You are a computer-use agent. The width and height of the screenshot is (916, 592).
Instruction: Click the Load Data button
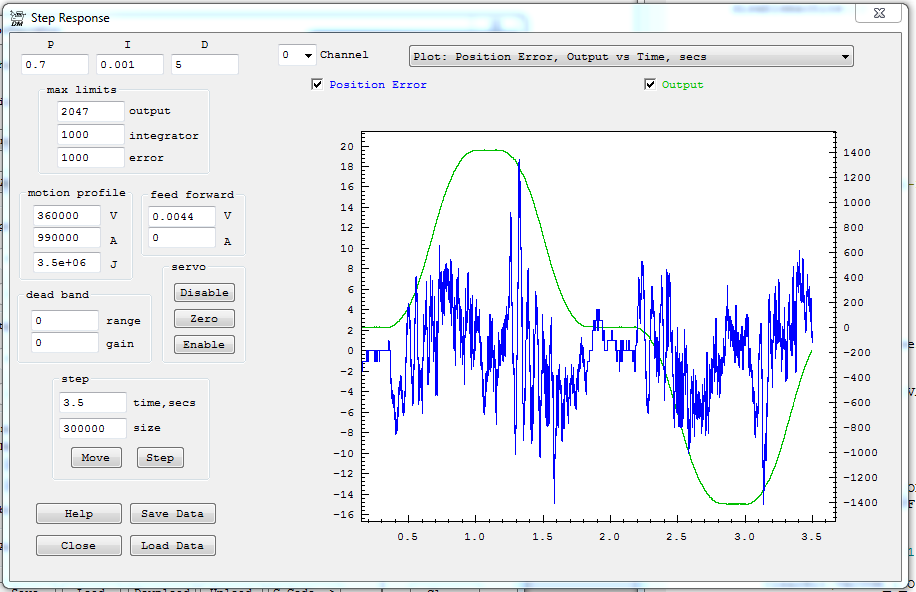tap(172, 546)
